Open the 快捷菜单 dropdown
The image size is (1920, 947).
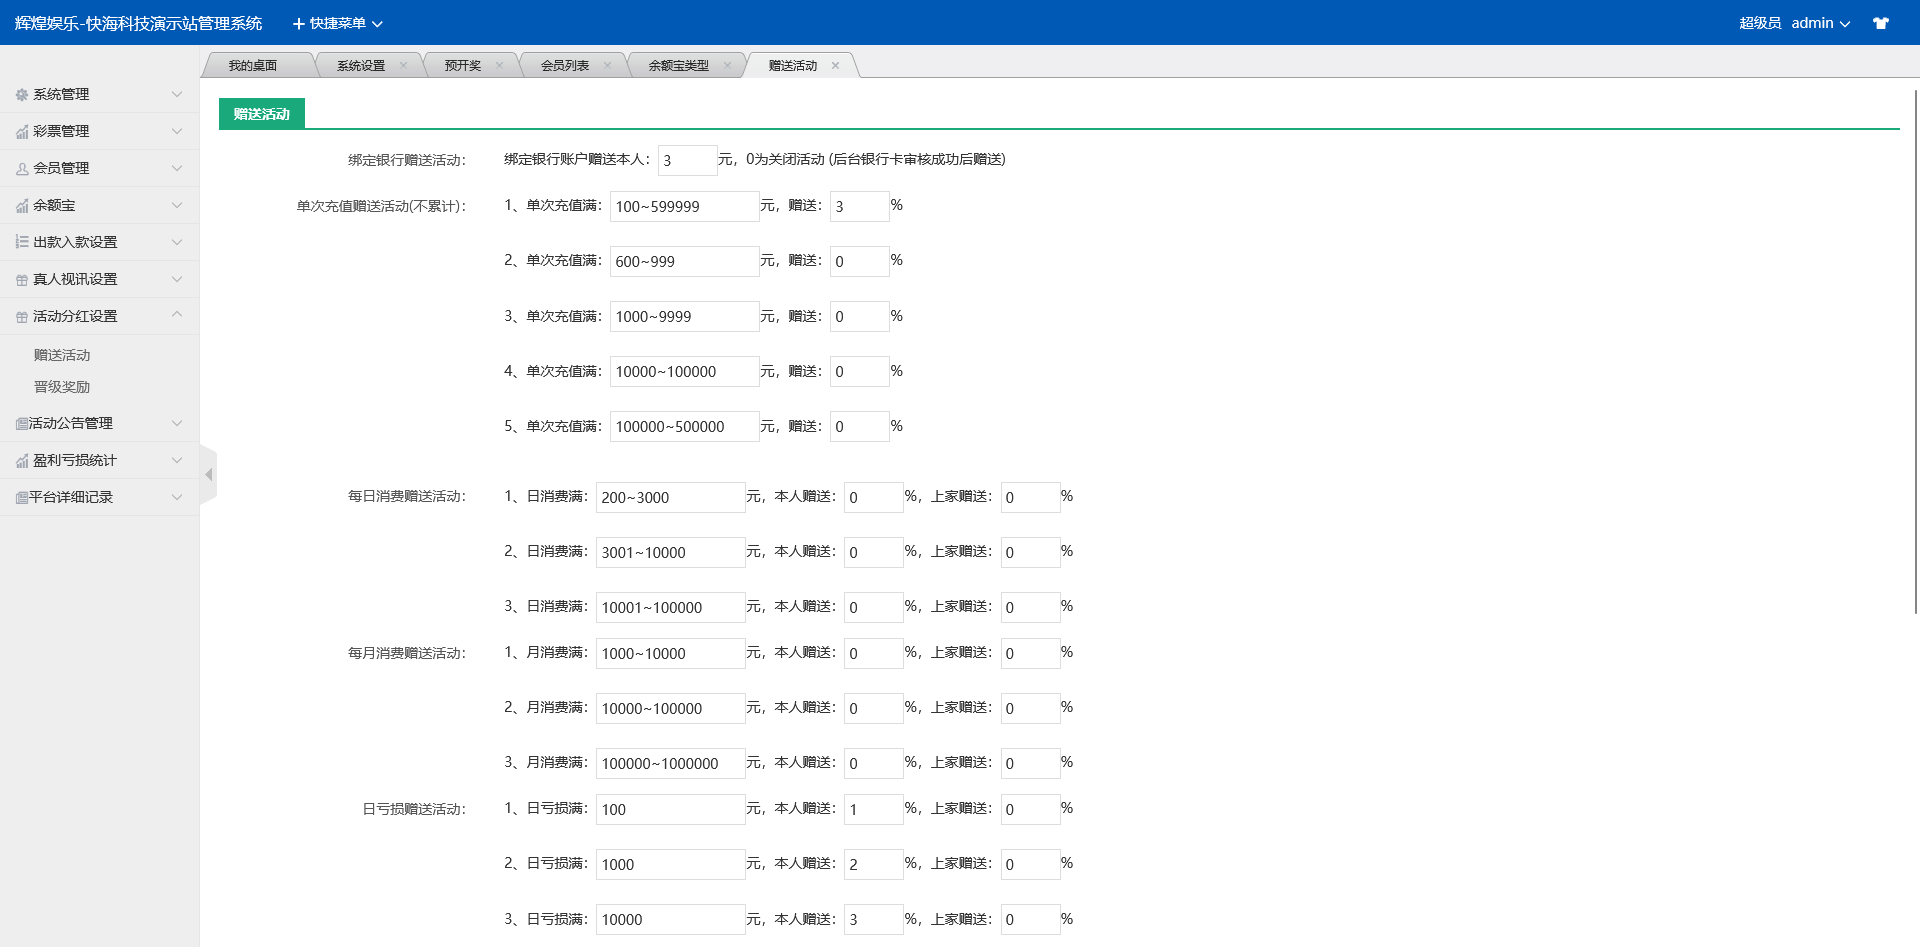[x=337, y=23]
